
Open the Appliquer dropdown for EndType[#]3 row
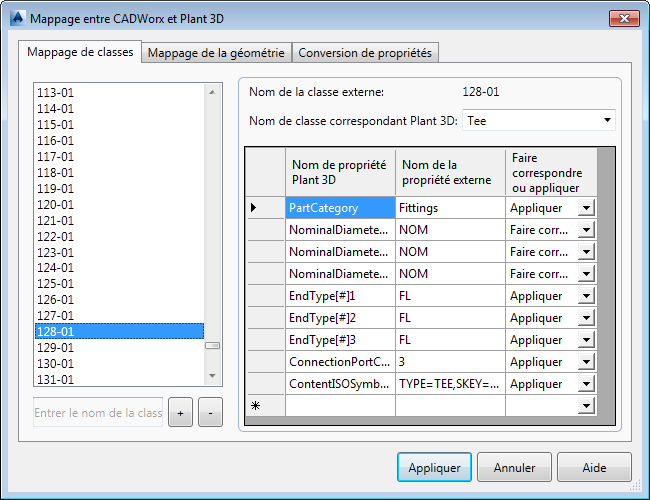(x=586, y=340)
